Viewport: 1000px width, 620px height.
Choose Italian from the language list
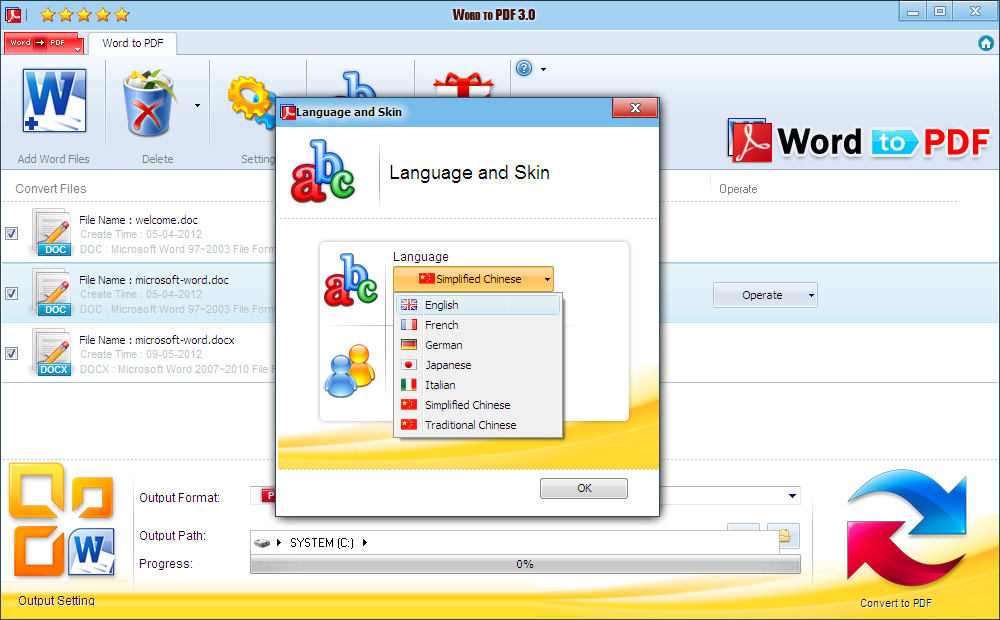478,385
